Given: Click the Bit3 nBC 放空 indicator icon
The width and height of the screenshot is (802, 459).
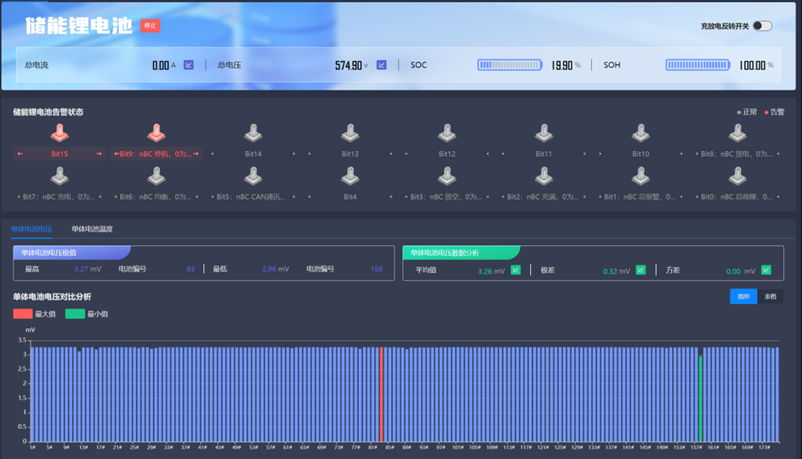Looking at the screenshot, I should coord(447,177).
